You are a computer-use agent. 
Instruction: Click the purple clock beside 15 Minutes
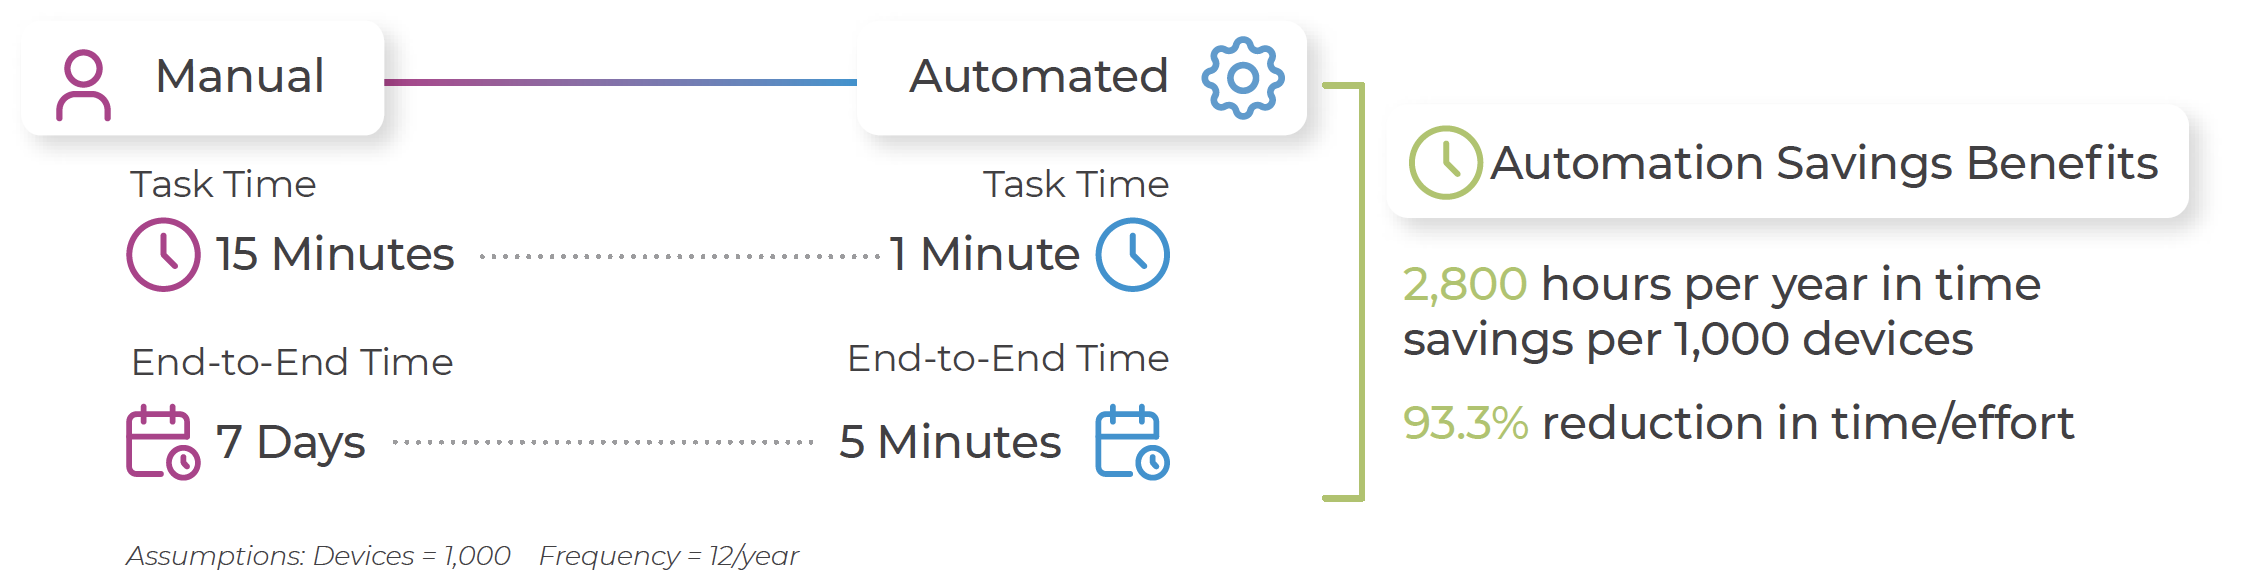coord(163,254)
